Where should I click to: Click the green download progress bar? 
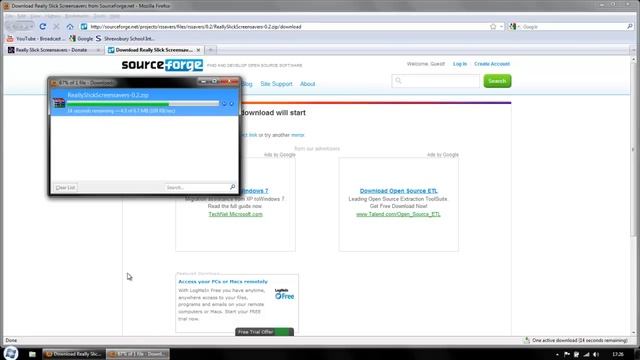pos(143,104)
